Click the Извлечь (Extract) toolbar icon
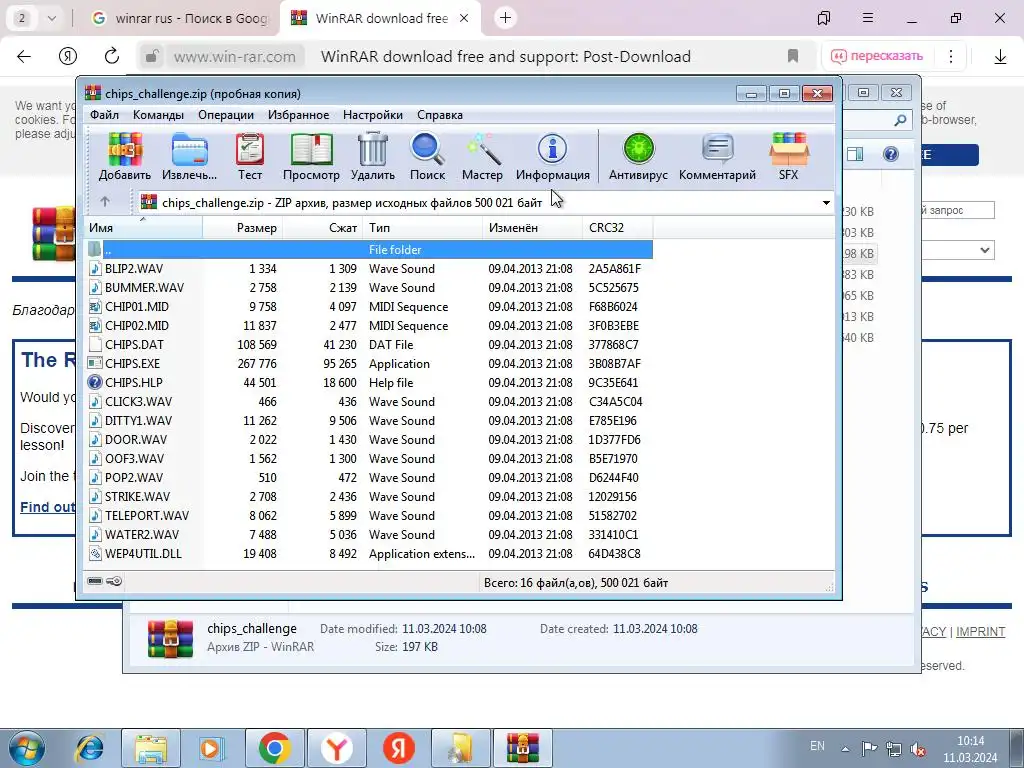This screenshot has height=768, width=1024. coord(189,157)
